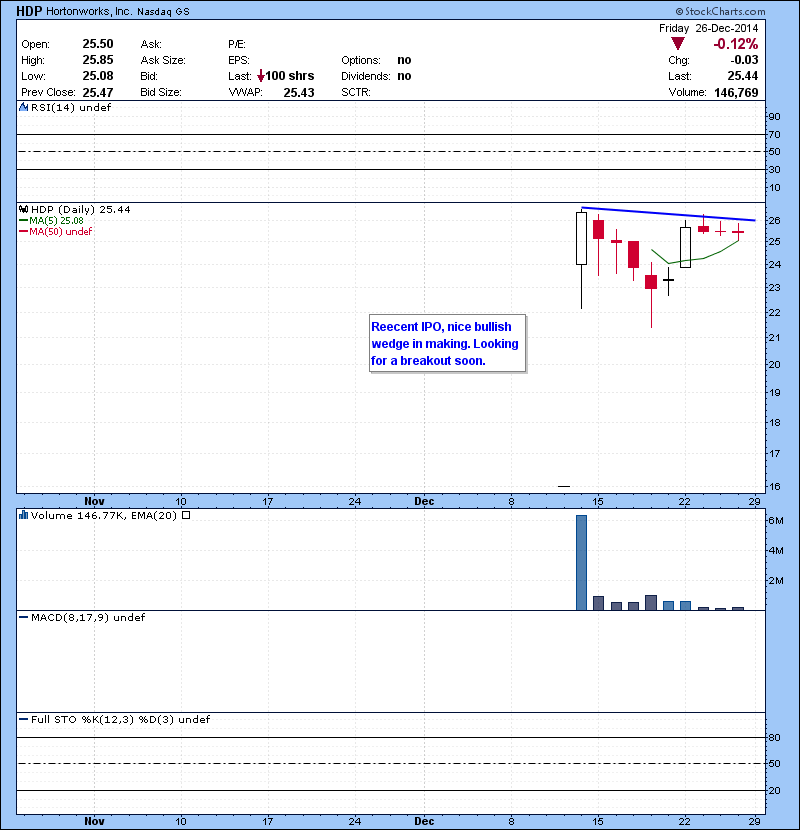The width and height of the screenshot is (800, 830).
Task: Click the 90 label on RSI axis
Action: (775, 116)
